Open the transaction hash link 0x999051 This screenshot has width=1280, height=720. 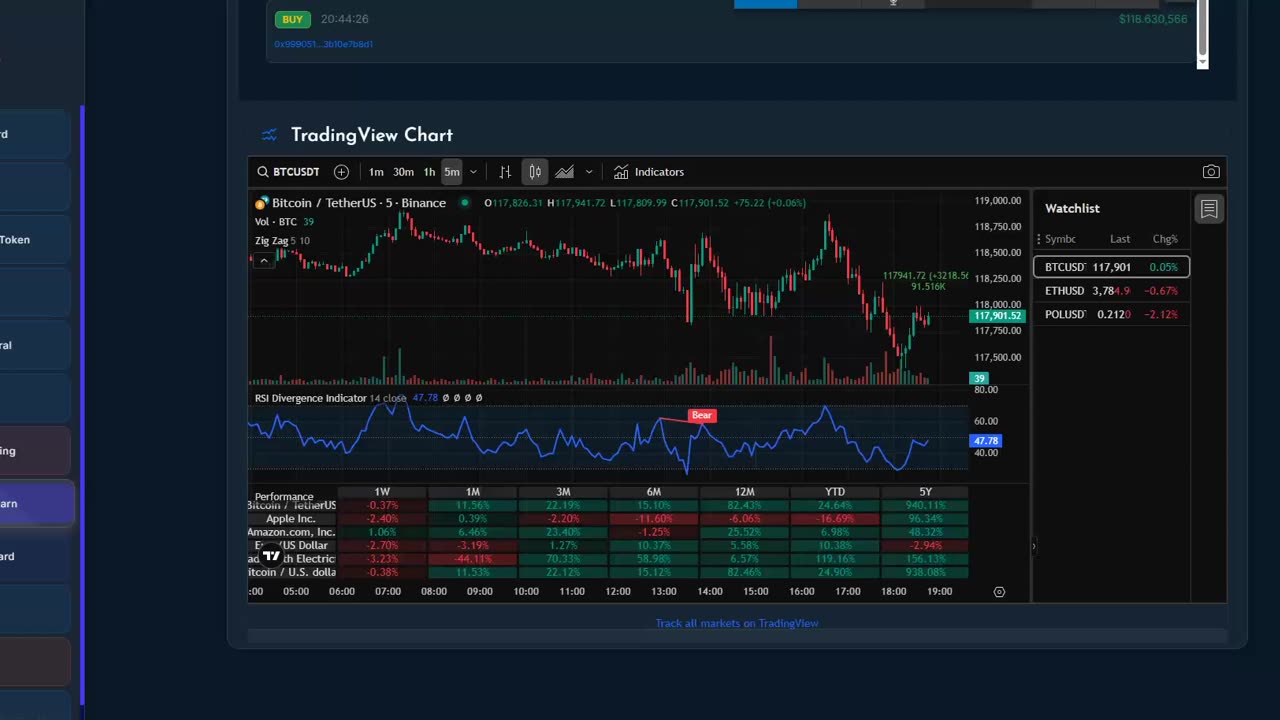pos(324,44)
